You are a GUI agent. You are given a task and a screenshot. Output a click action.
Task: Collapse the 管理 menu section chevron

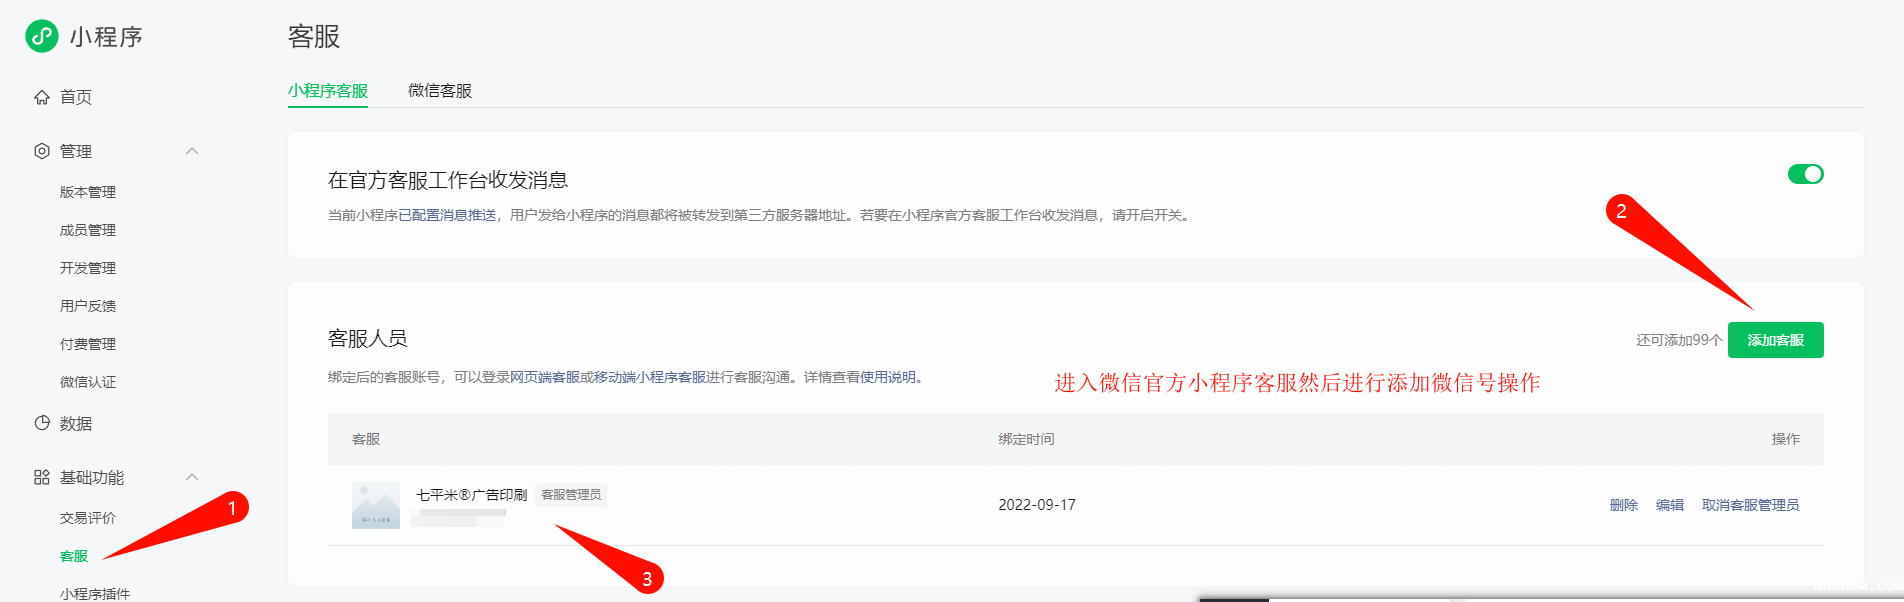point(192,151)
